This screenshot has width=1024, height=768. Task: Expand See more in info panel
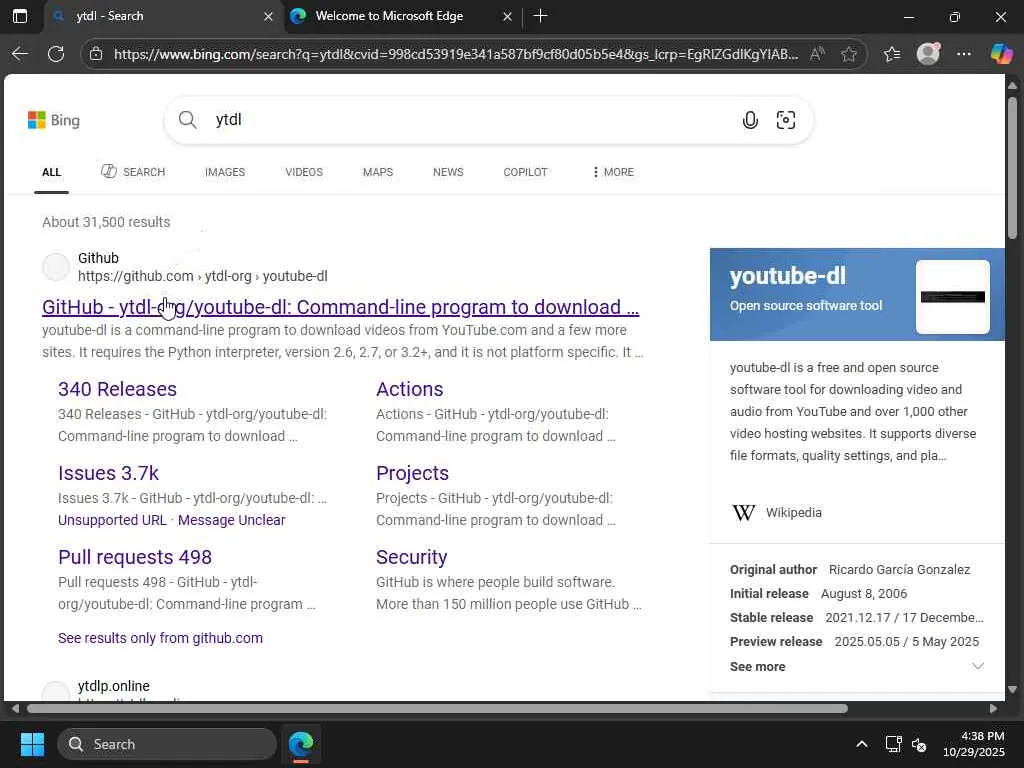pyautogui.click(x=857, y=667)
